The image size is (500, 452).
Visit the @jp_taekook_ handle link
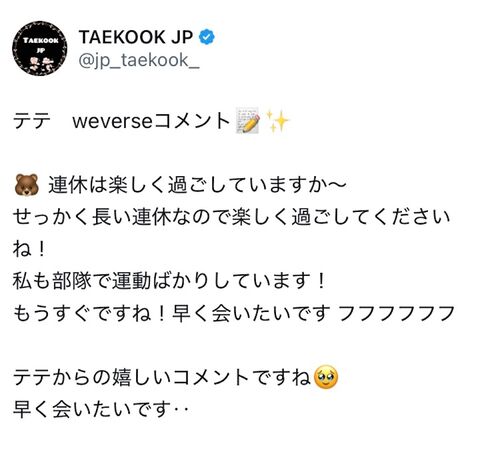(x=139, y=61)
